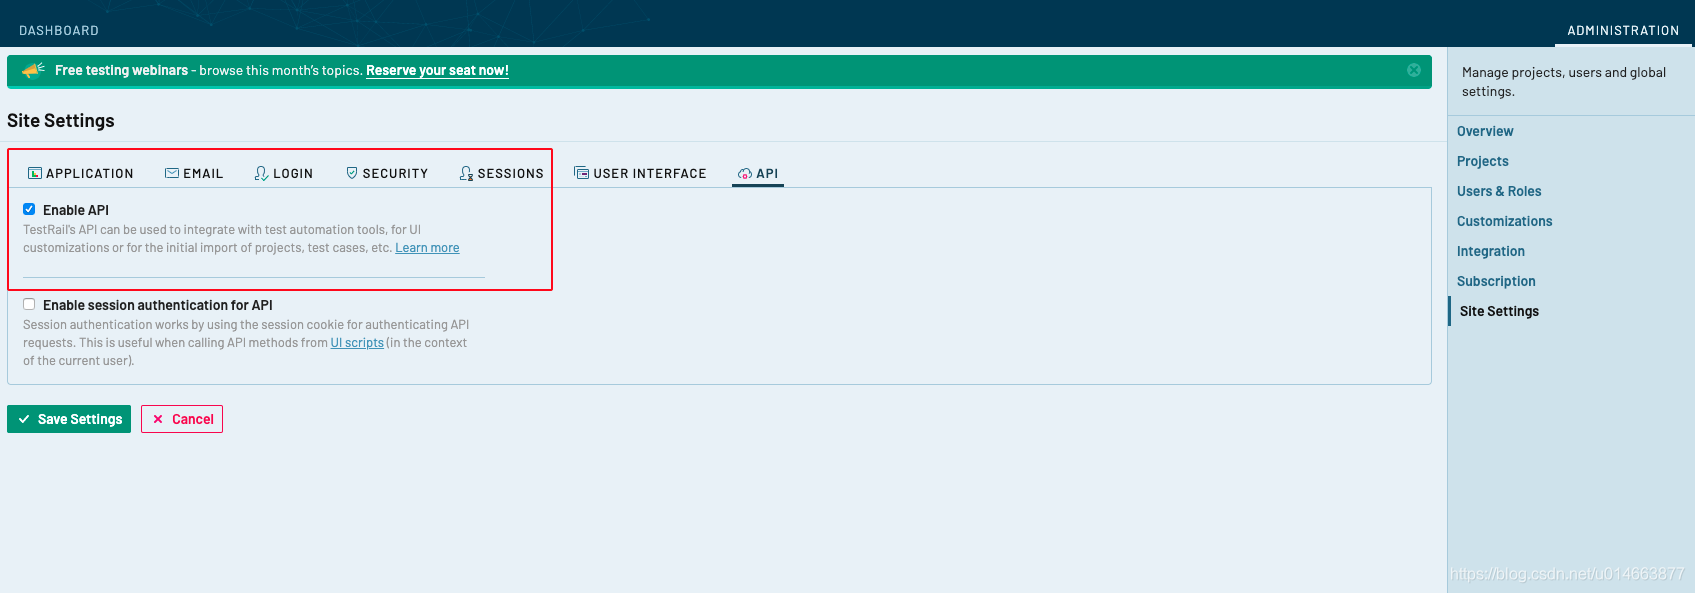1695x593 pixels.
Task: Open the UI scripts link
Action: click(357, 343)
